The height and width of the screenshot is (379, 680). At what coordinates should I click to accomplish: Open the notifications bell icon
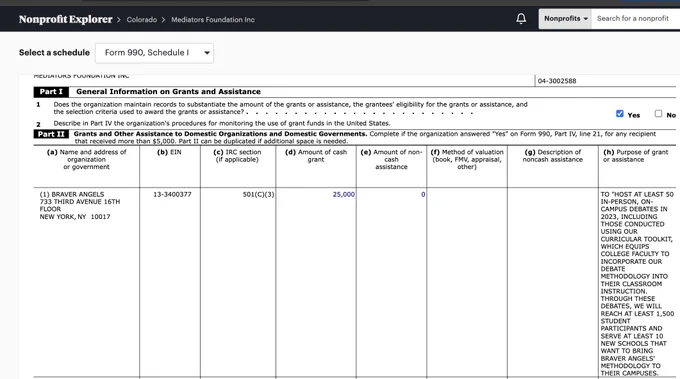click(521, 19)
